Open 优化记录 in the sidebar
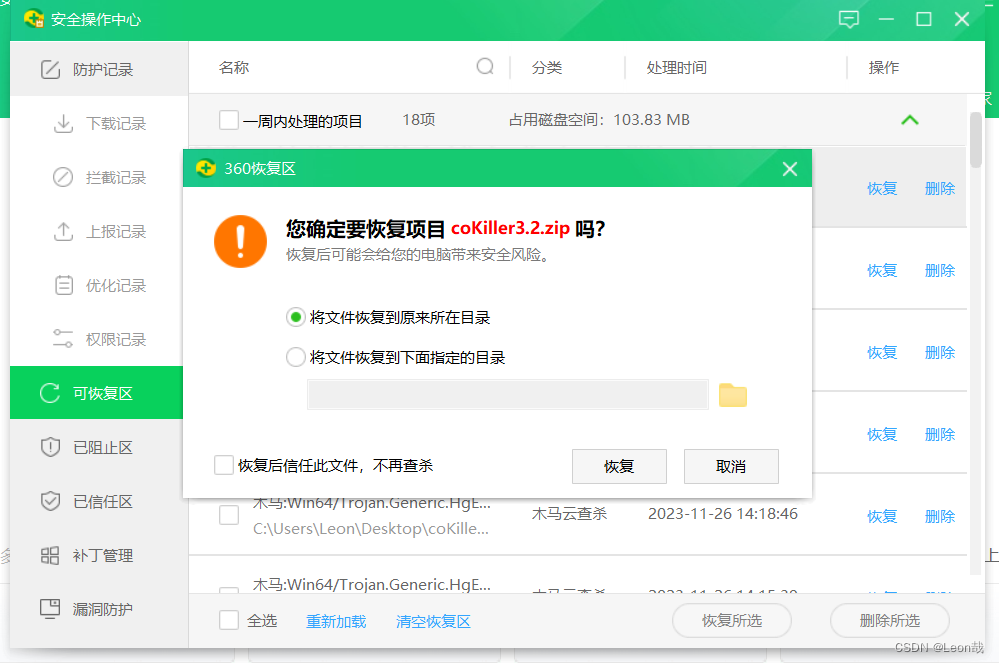This screenshot has height=663, width=999. [99, 285]
